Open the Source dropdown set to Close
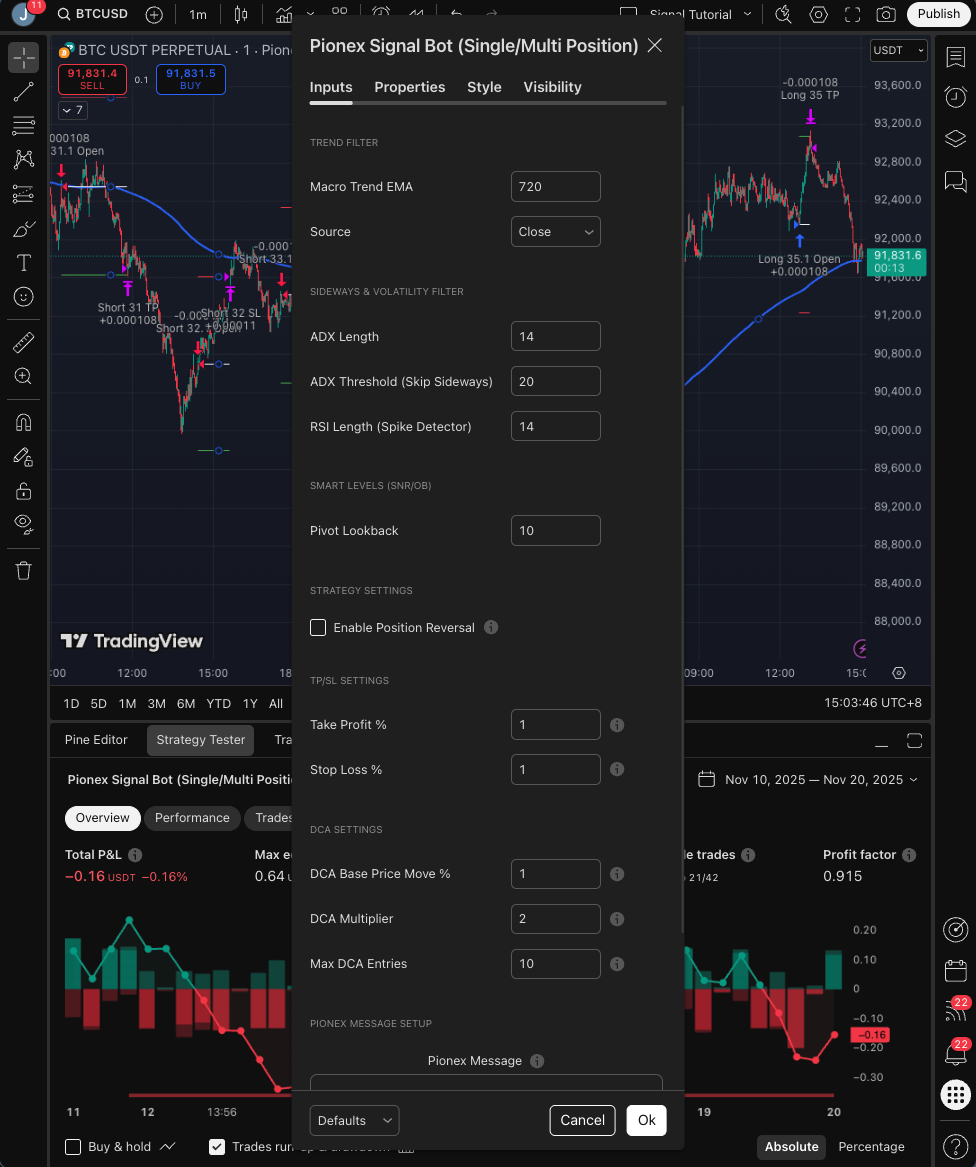Viewport: 976px width, 1167px height. coord(555,232)
